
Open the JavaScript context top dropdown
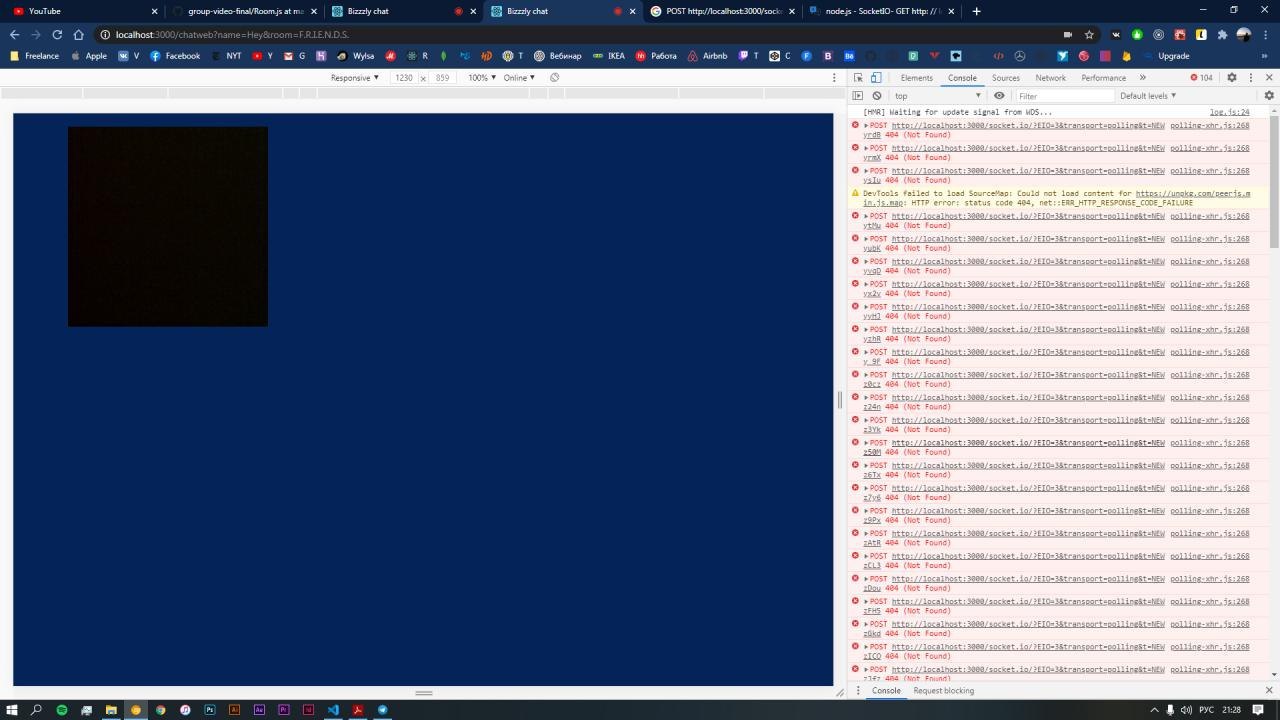coord(938,96)
